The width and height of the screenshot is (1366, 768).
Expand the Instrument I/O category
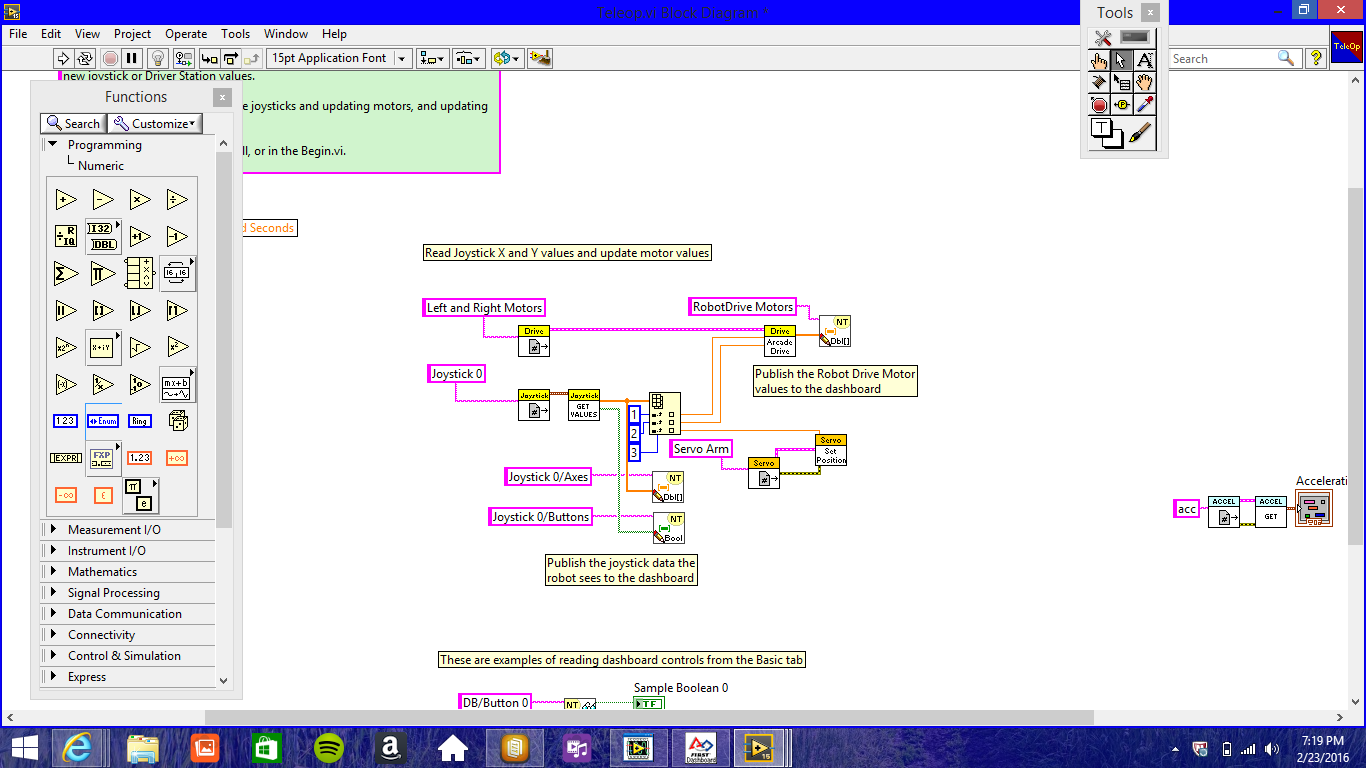point(53,550)
